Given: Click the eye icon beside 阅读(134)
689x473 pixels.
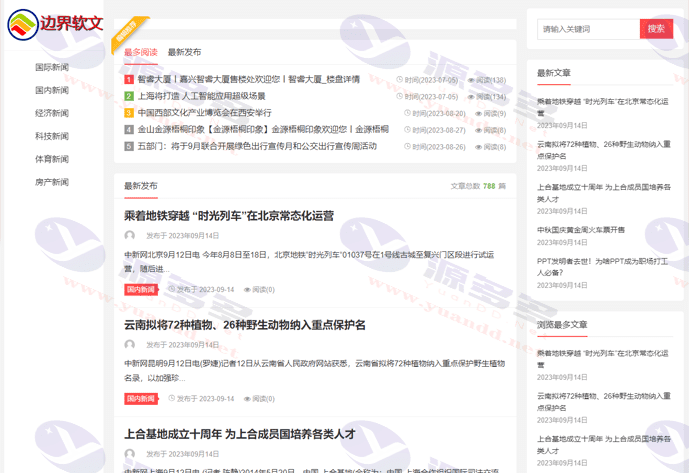Looking at the screenshot, I should click(471, 97).
